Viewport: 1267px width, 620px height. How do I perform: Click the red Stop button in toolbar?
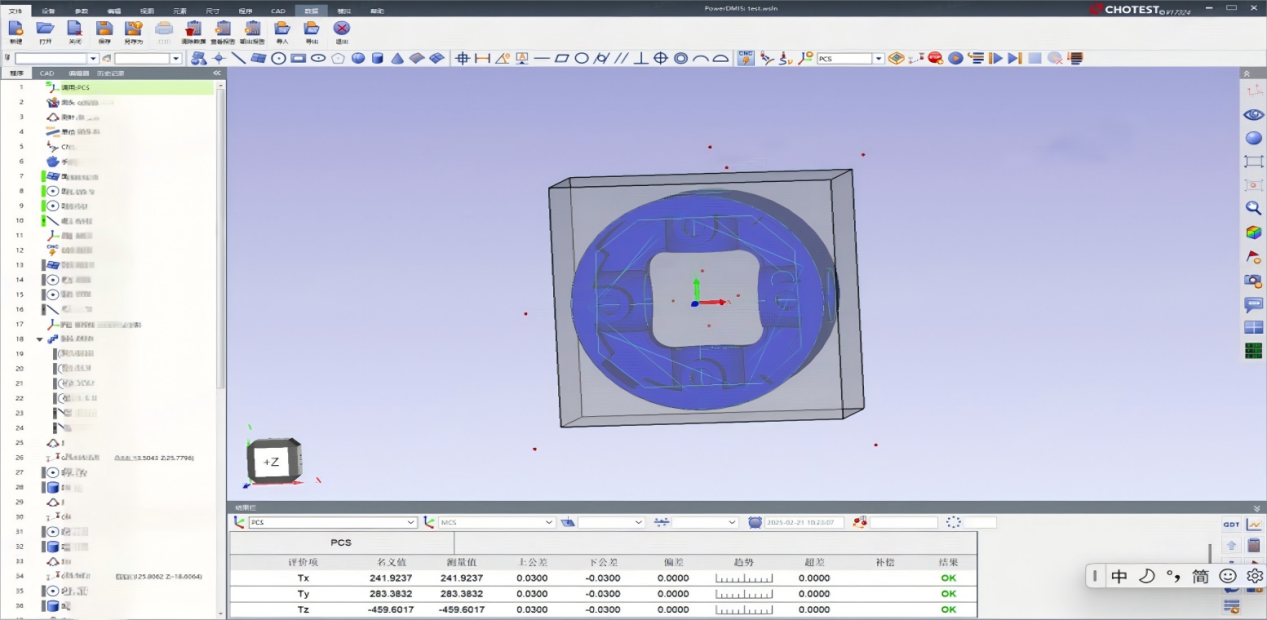click(x=935, y=58)
